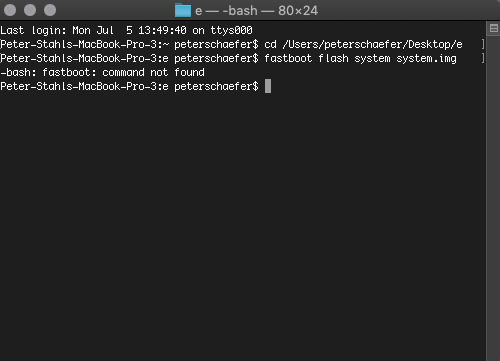Click the "/Users/peterschaefer/Desktop/e" path text

coord(372,45)
